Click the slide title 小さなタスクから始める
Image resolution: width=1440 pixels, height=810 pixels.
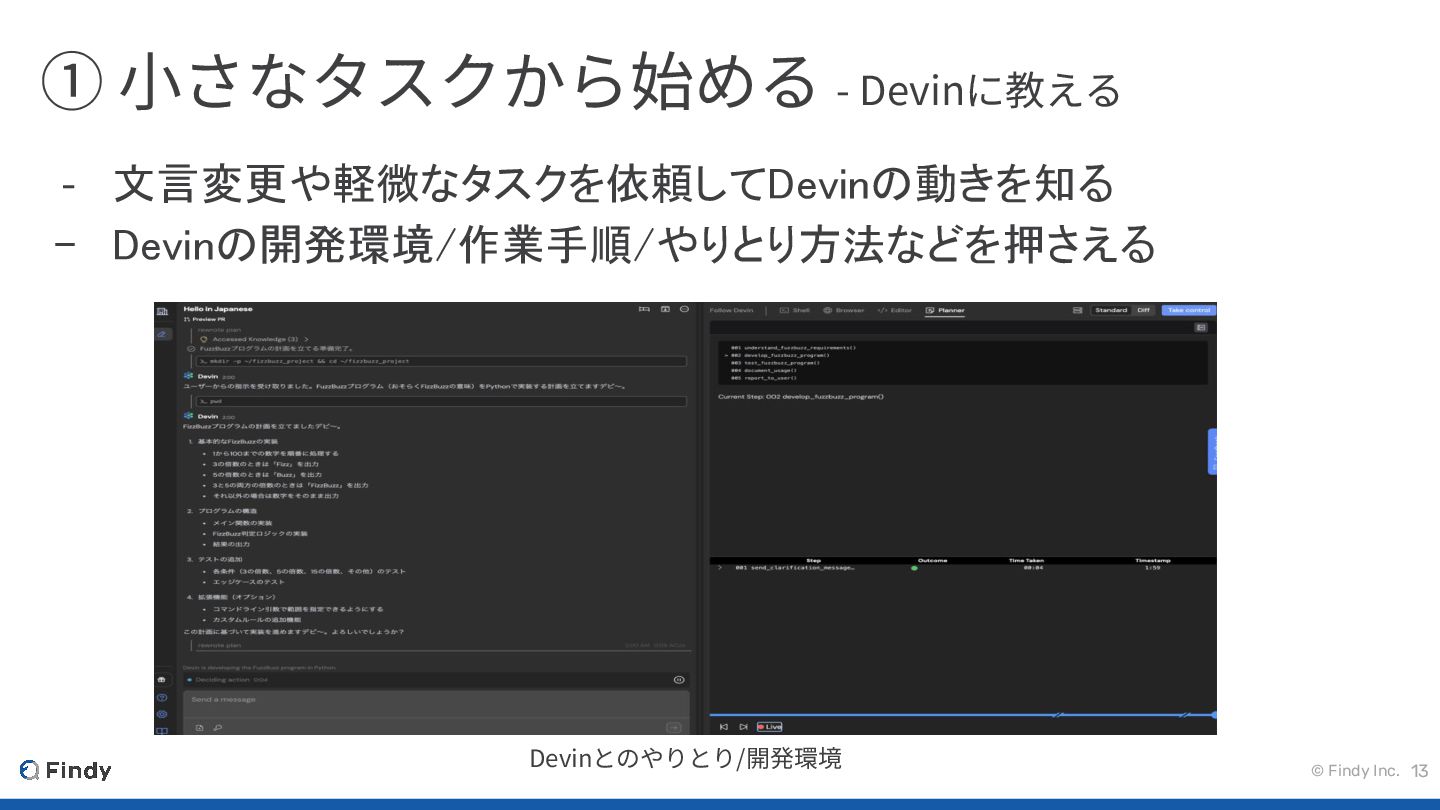tap(468, 81)
